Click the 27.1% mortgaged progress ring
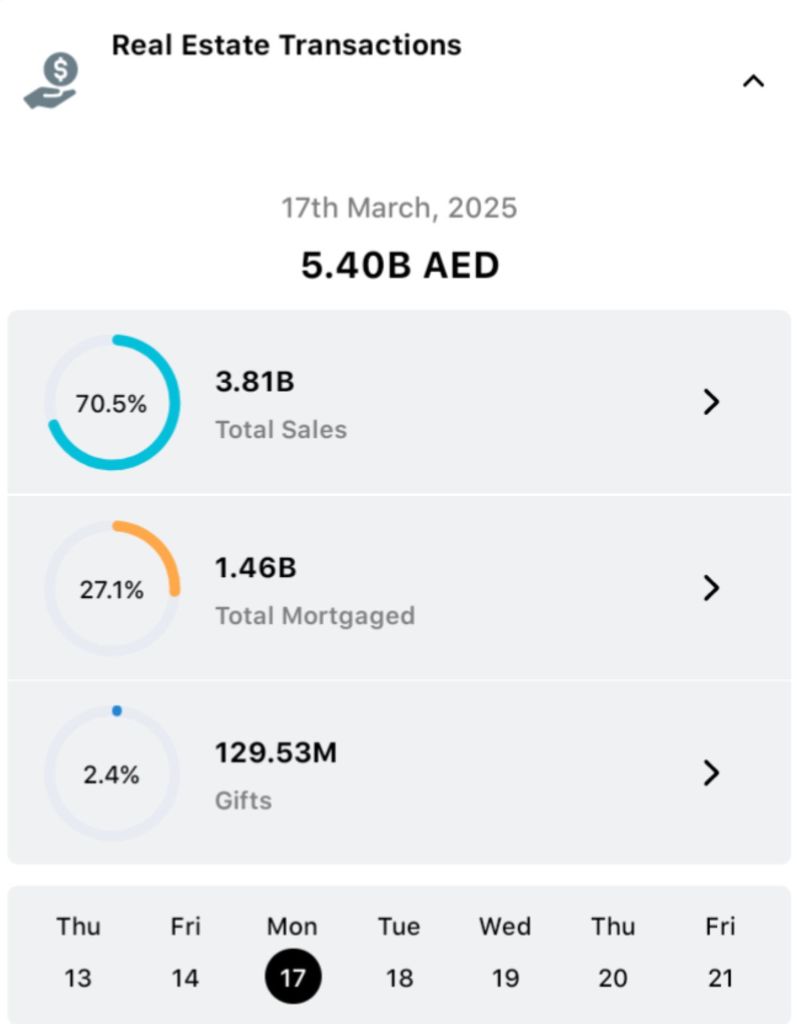Viewport: 797px width, 1024px height. (x=112, y=589)
